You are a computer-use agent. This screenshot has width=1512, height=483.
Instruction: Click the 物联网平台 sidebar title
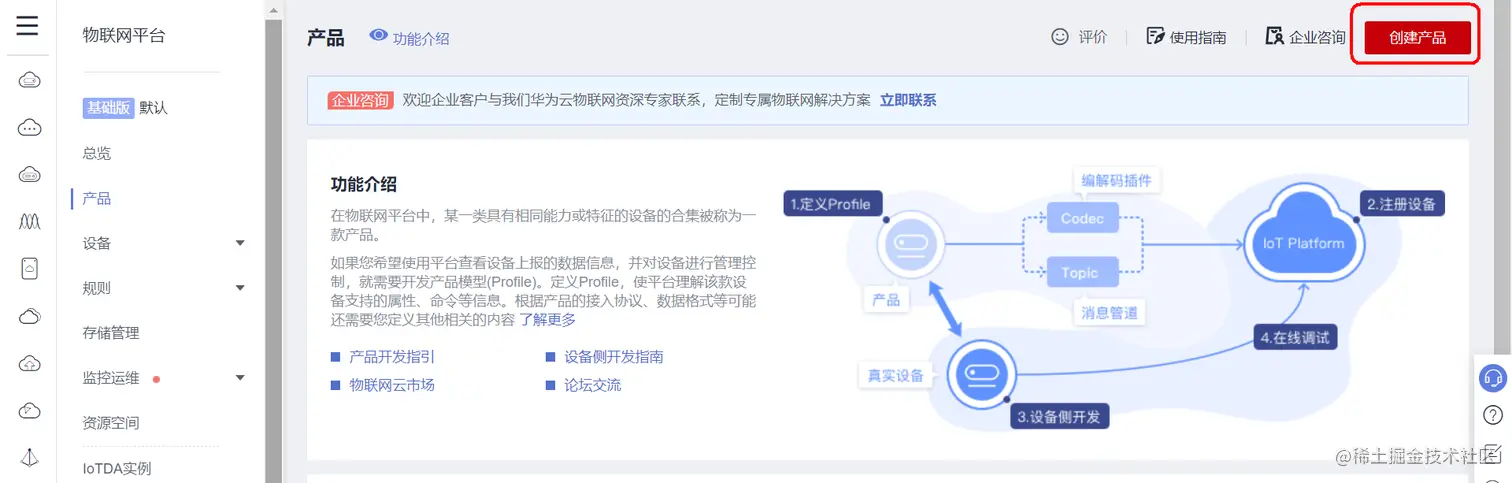pos(124,36)
